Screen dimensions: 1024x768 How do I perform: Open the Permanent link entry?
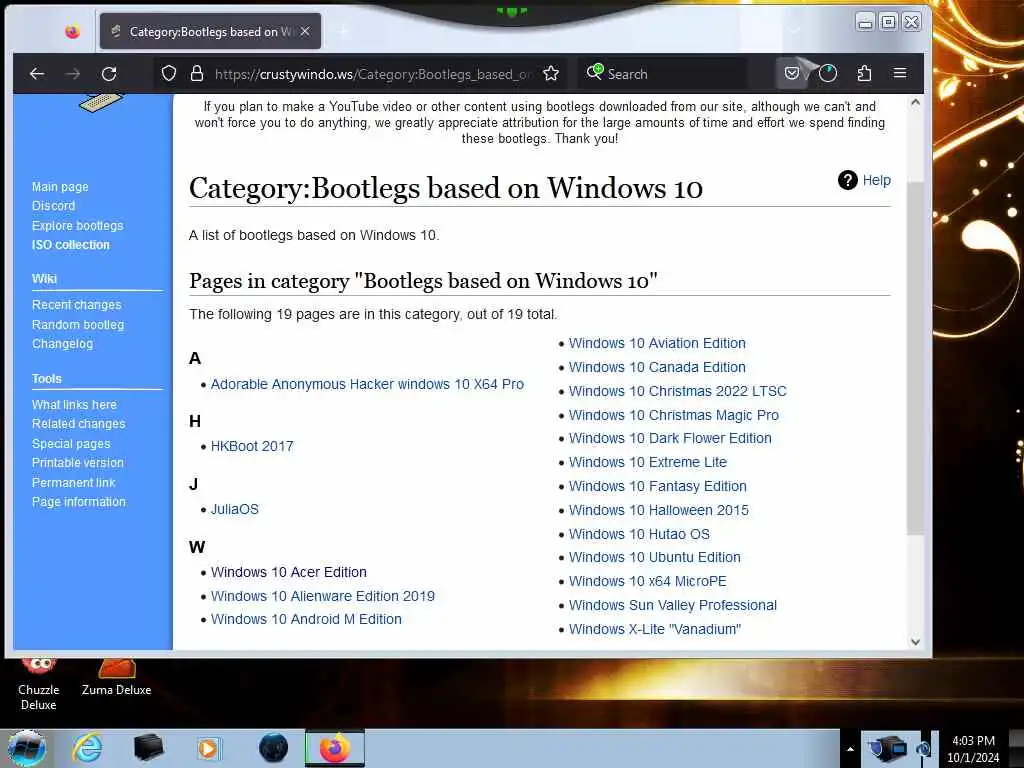74,483
